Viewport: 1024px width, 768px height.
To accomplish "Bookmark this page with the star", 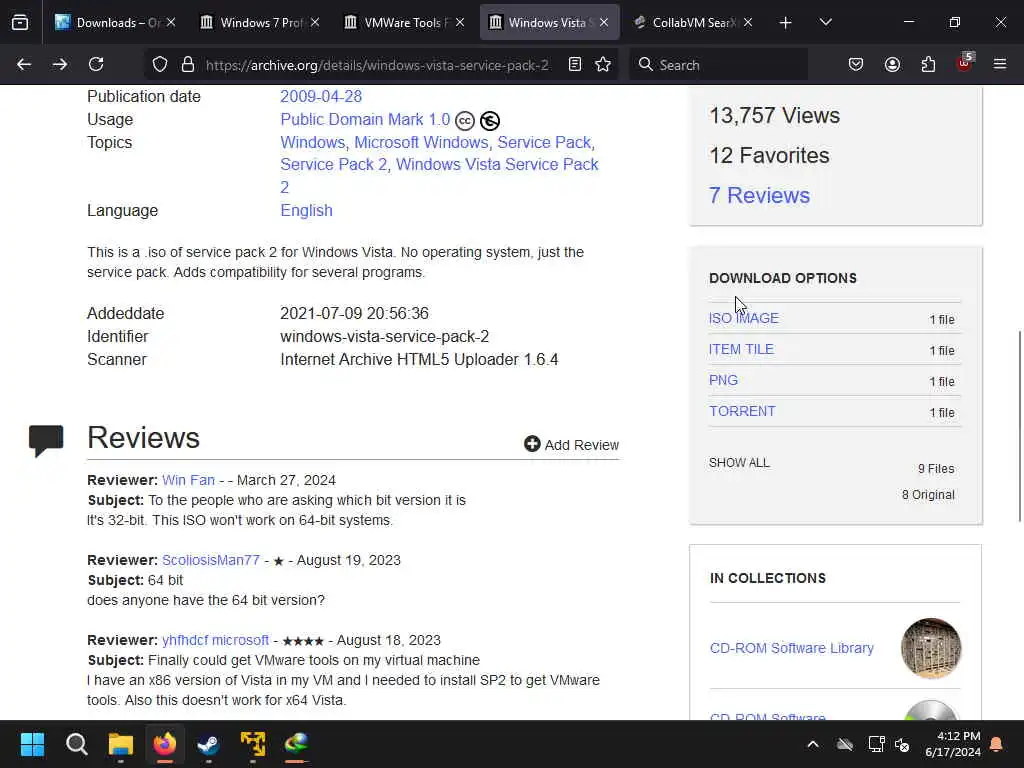I will (603, 64).
